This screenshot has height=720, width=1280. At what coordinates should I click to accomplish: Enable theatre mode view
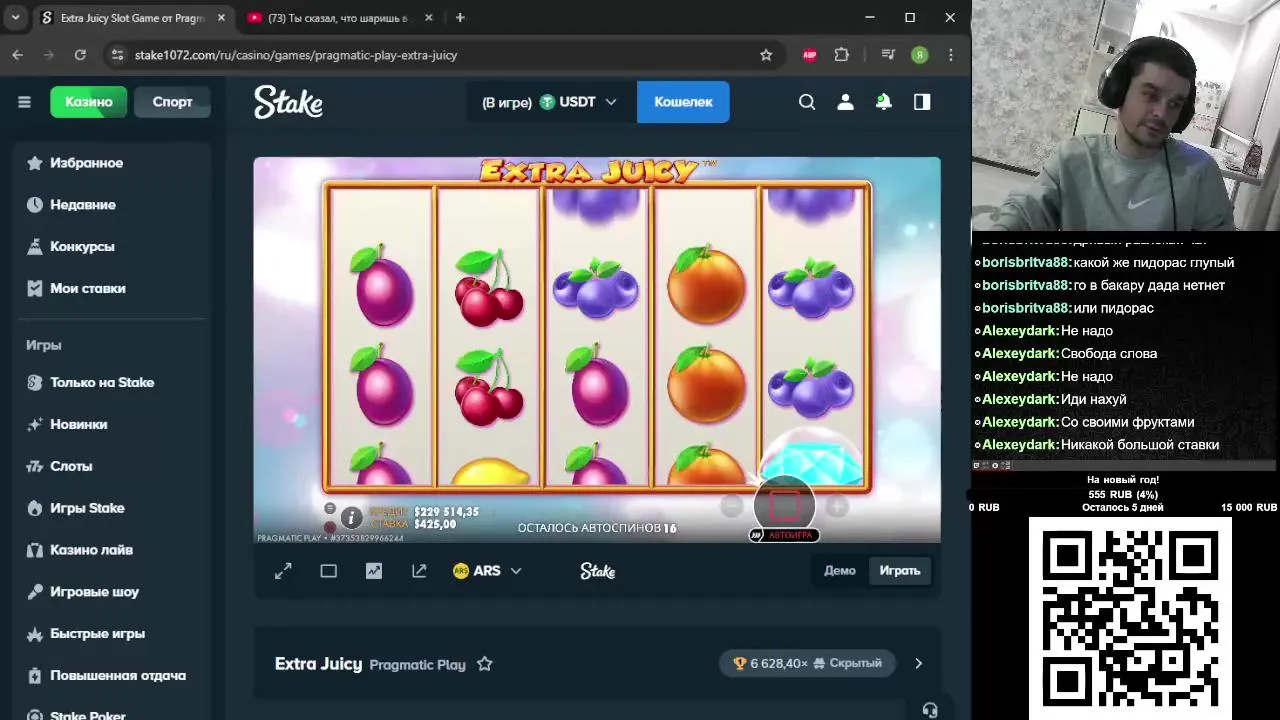(x=328, y=571)
